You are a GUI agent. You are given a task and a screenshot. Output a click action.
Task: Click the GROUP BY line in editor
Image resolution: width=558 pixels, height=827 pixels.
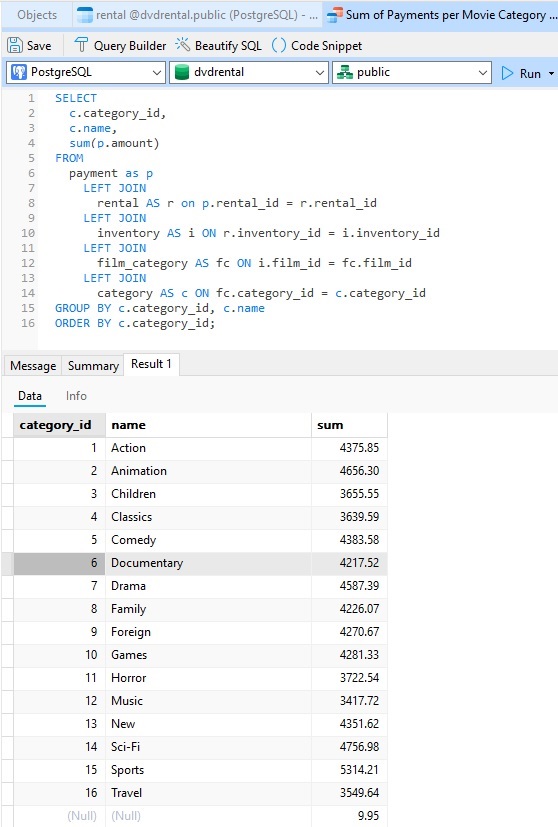click(160, 309)
